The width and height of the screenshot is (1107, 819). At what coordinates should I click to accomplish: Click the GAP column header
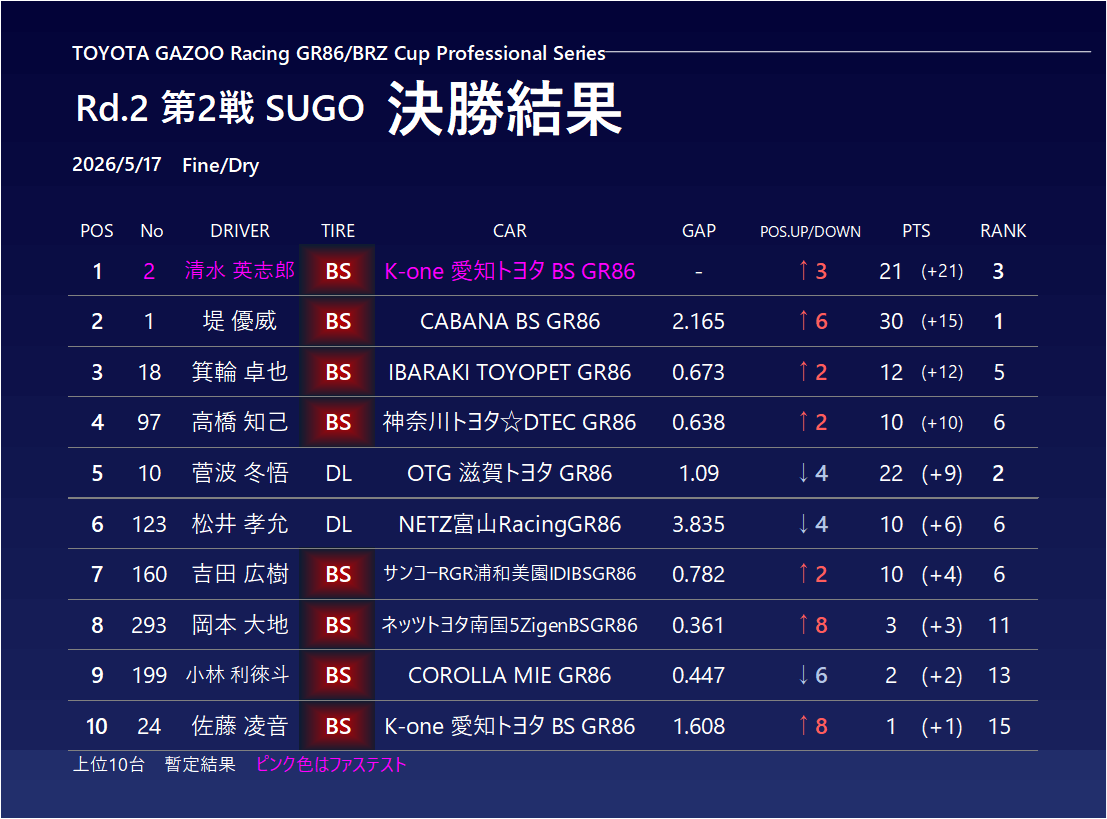click(699, 231)
